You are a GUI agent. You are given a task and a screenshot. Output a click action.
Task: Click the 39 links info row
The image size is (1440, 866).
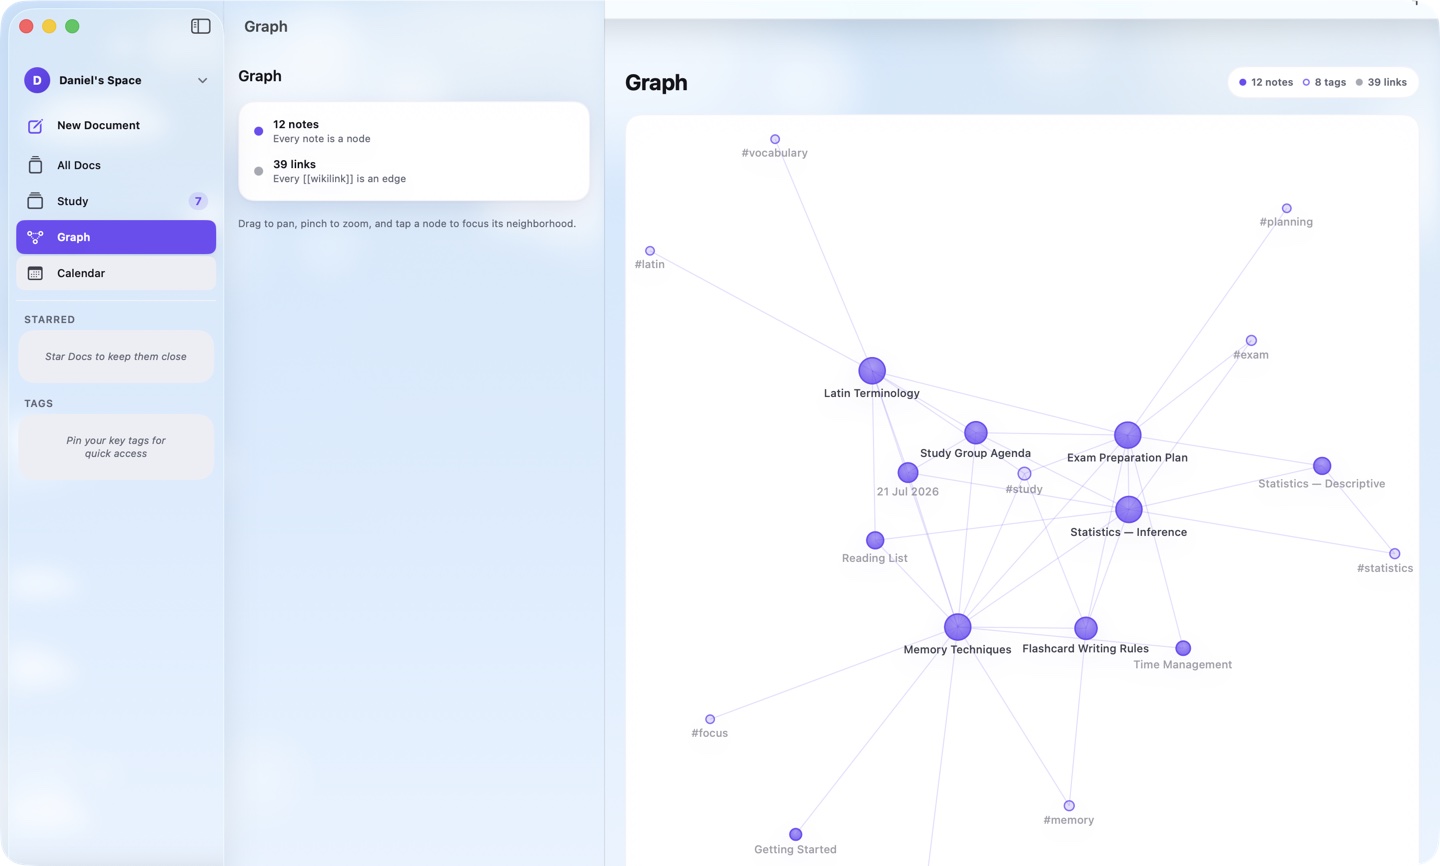tap(413, 171)
